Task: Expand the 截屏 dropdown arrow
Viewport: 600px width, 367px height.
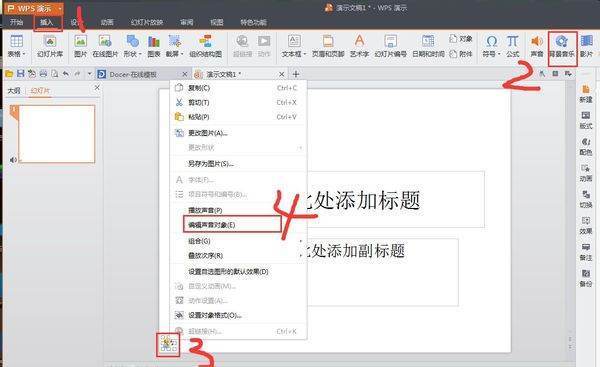Action: coord(182,54)
